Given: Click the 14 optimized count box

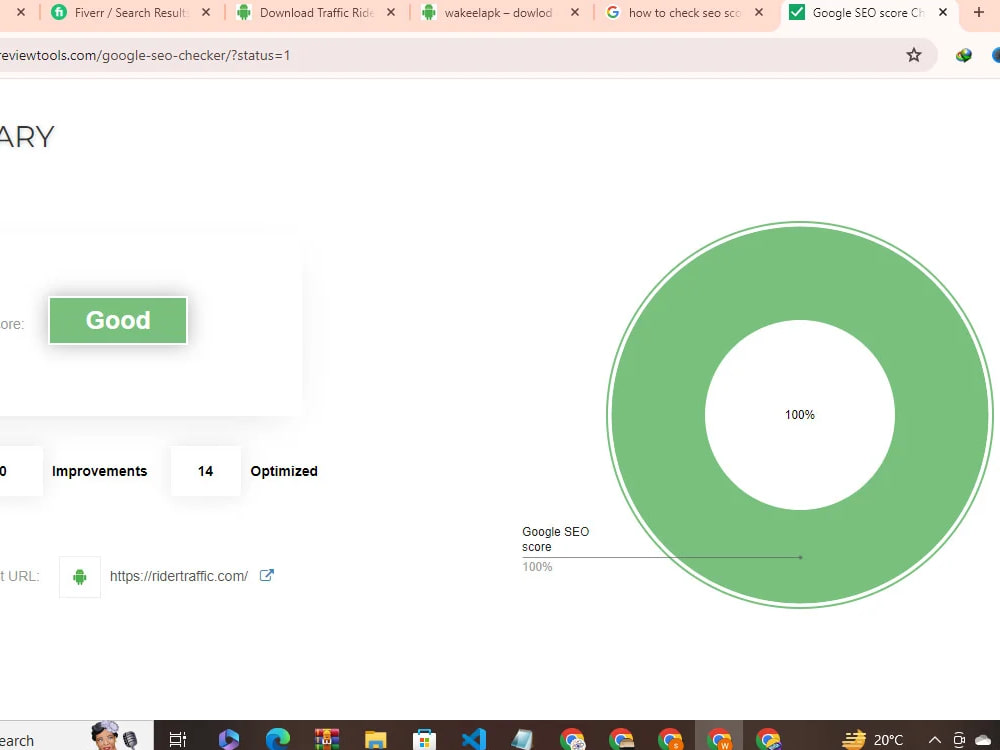Looking at the screenshot, I should click(x=205, y=471).
